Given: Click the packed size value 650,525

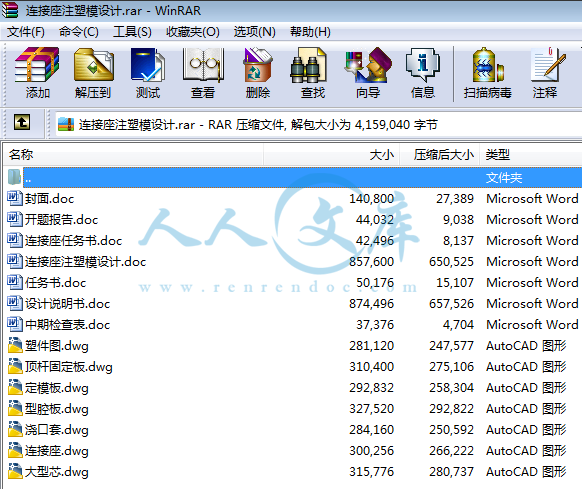Looking at the screenshot, I should coord(451,262).
